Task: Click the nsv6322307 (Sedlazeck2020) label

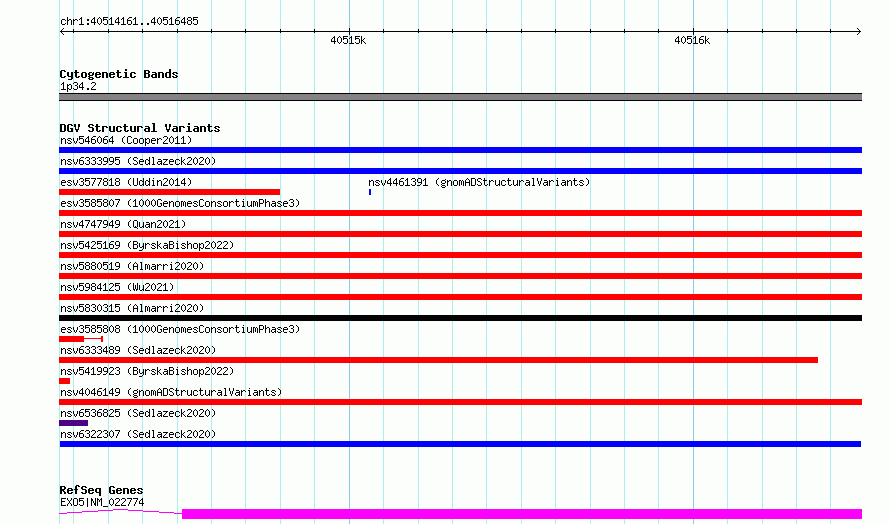Action: pos(138,434)
